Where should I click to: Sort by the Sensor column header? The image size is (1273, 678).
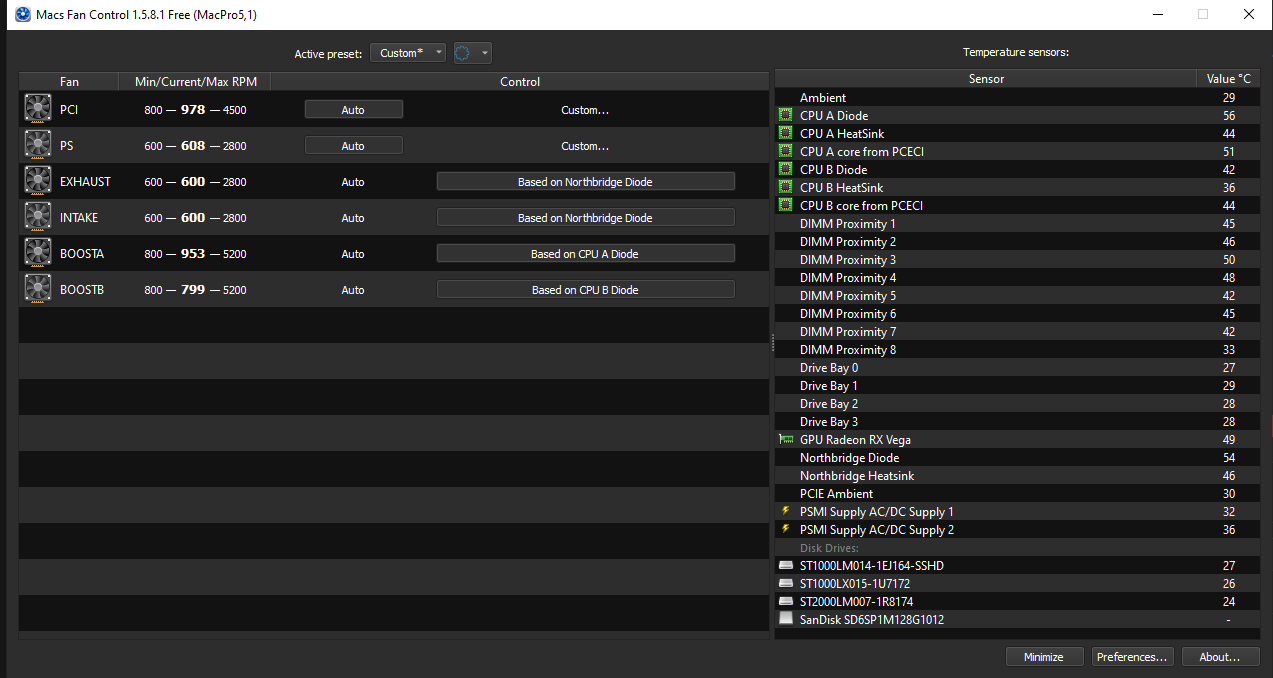tap(986, 79)
